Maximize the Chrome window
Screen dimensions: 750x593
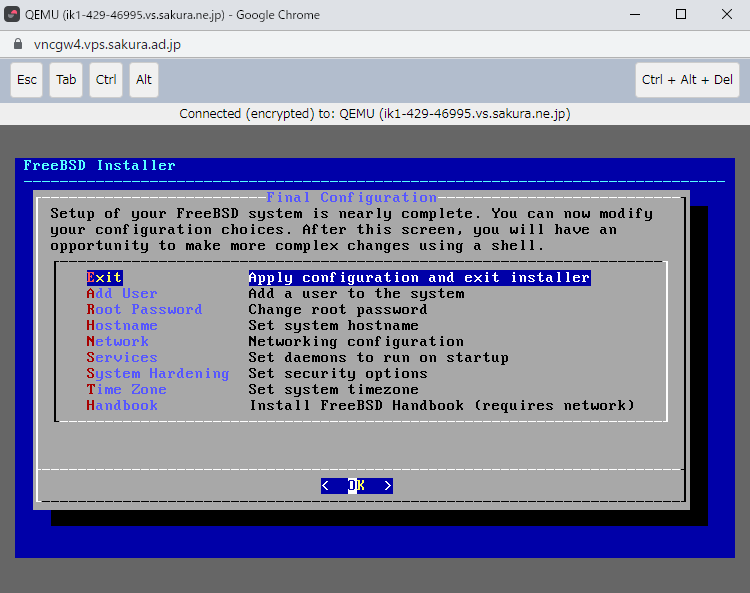click(681, 15)
